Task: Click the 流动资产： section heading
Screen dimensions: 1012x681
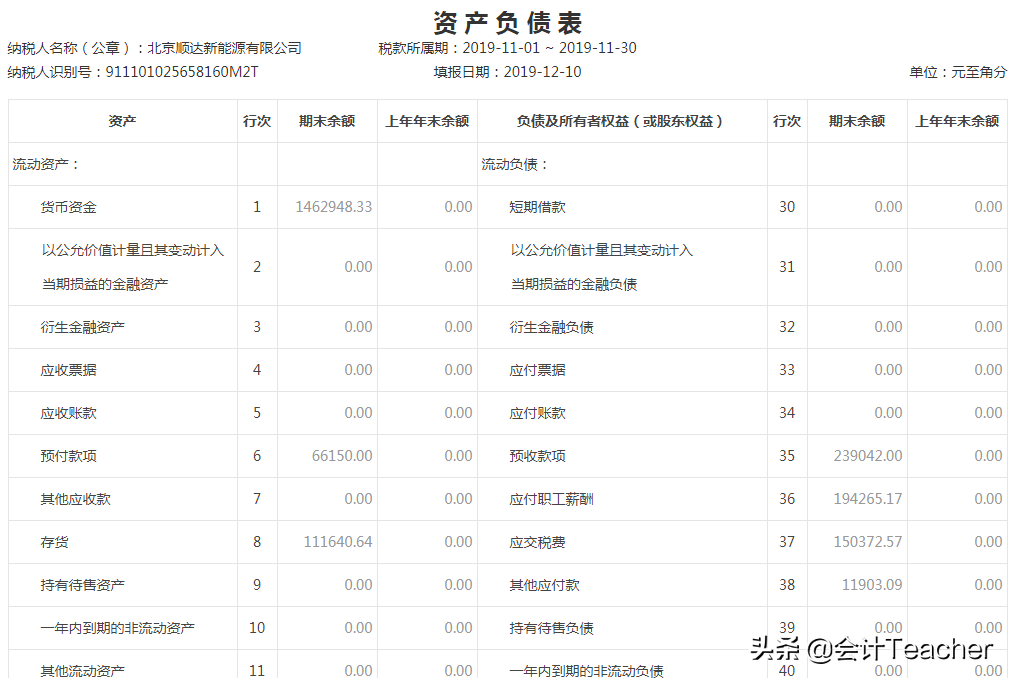Action: (x=46, y=165)
